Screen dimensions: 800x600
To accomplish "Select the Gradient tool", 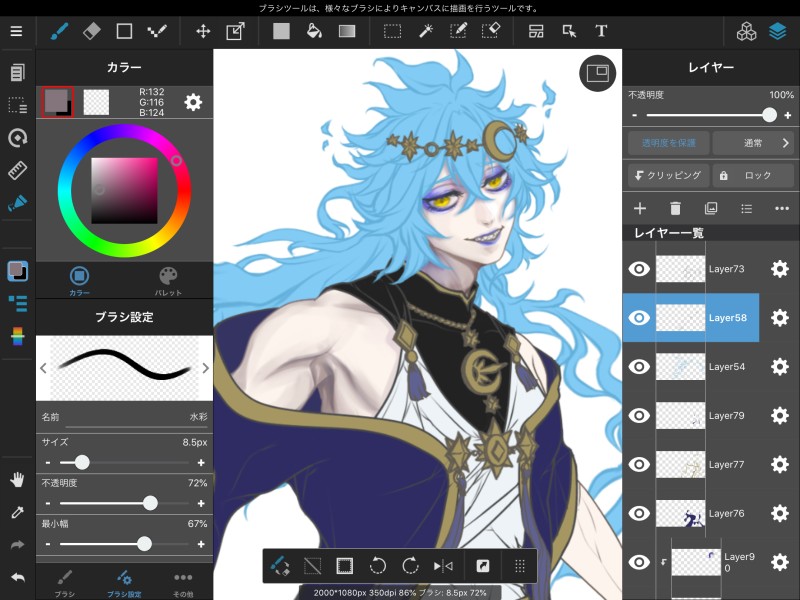I will click(x=347, y=31).
